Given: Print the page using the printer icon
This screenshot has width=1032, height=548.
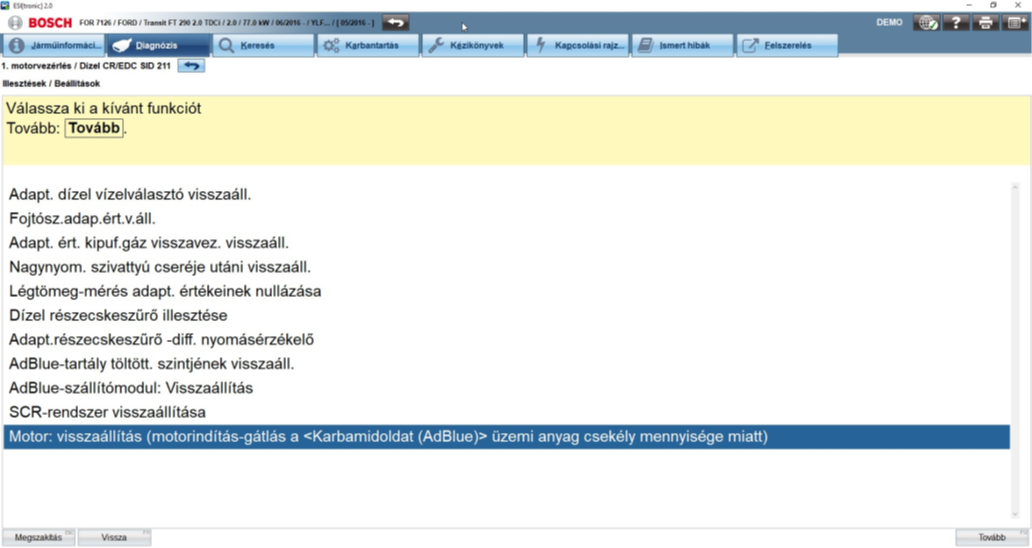Looking at the screenshot, I should (x=985, y=22).
